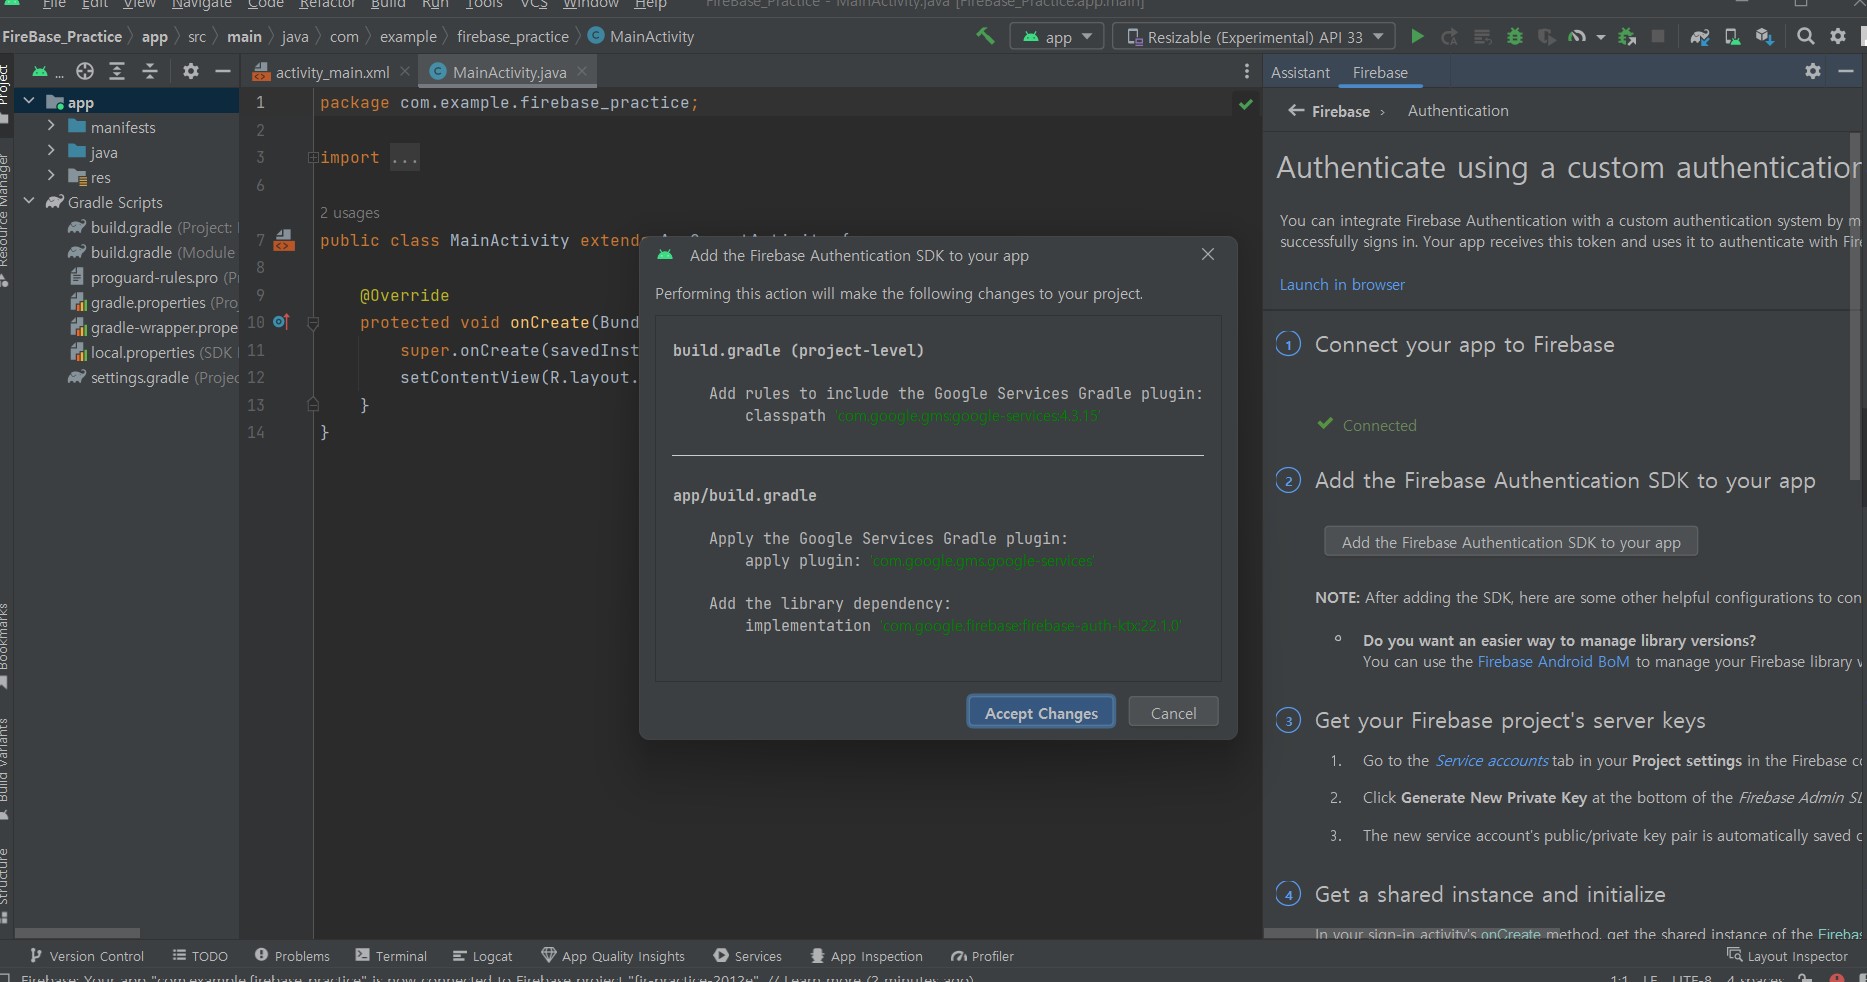Close the activity_main.xml tab

(x=404, y=72)
